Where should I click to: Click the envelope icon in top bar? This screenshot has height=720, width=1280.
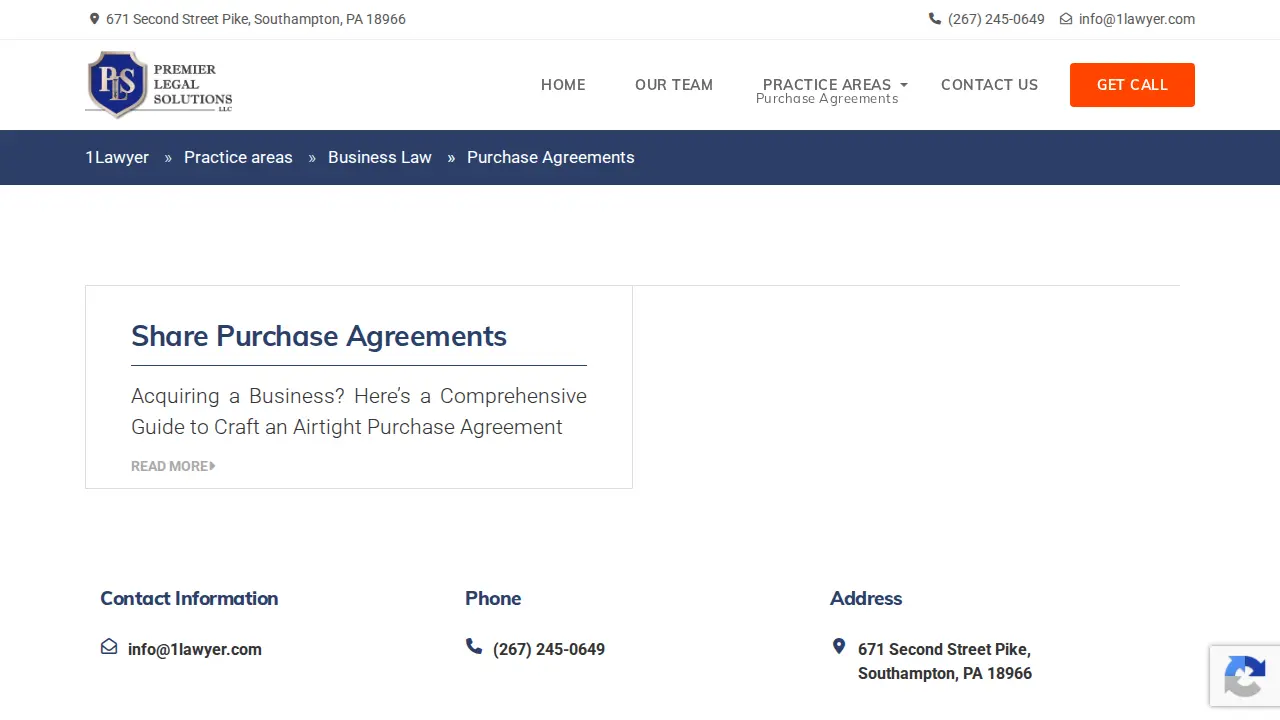1066,19
